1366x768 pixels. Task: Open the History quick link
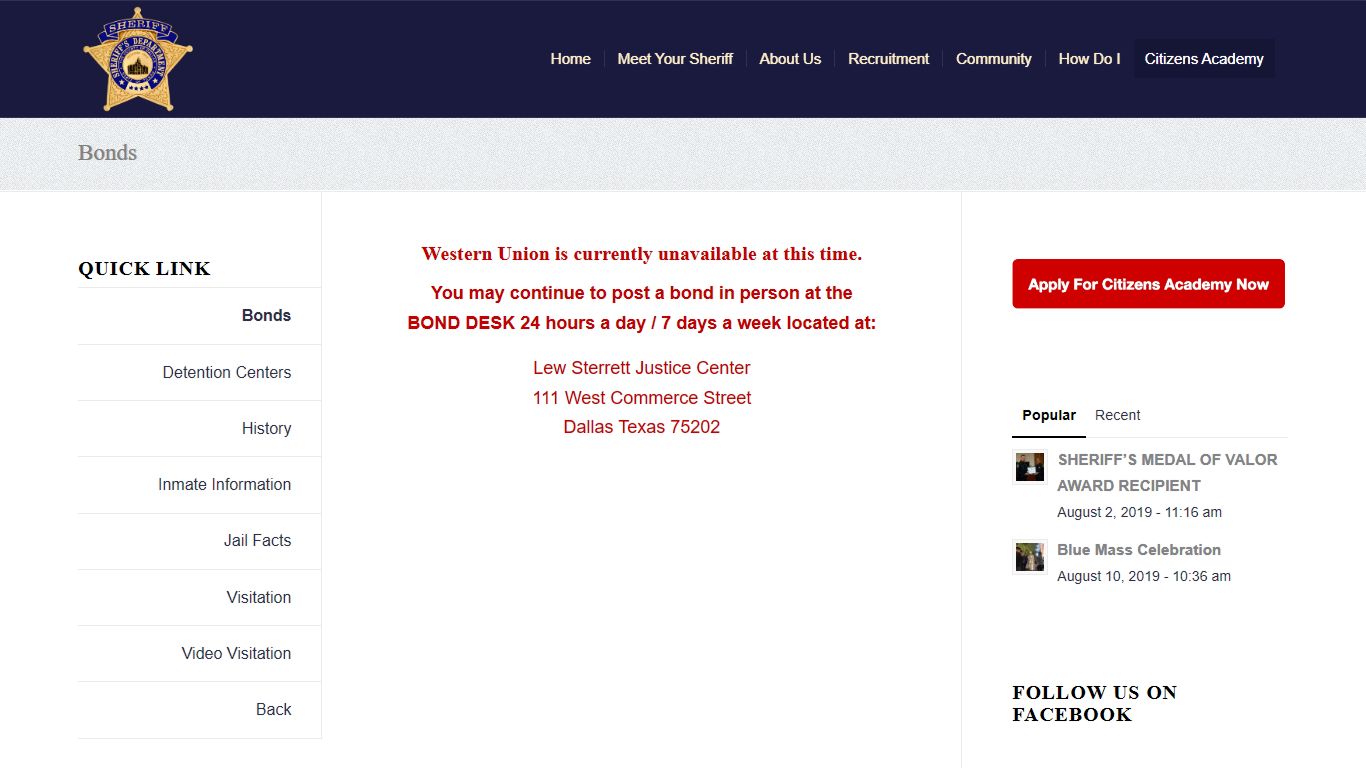tap(200, 428)
